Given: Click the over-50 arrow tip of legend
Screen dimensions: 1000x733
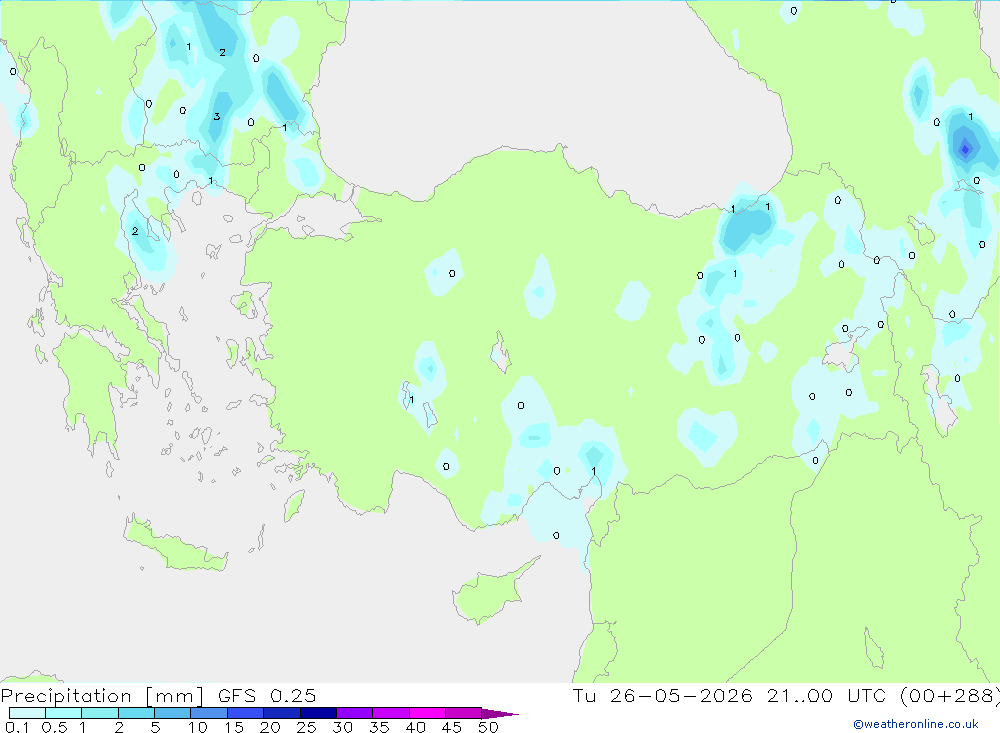Looking at the screenshot, I should pos(500,714).
